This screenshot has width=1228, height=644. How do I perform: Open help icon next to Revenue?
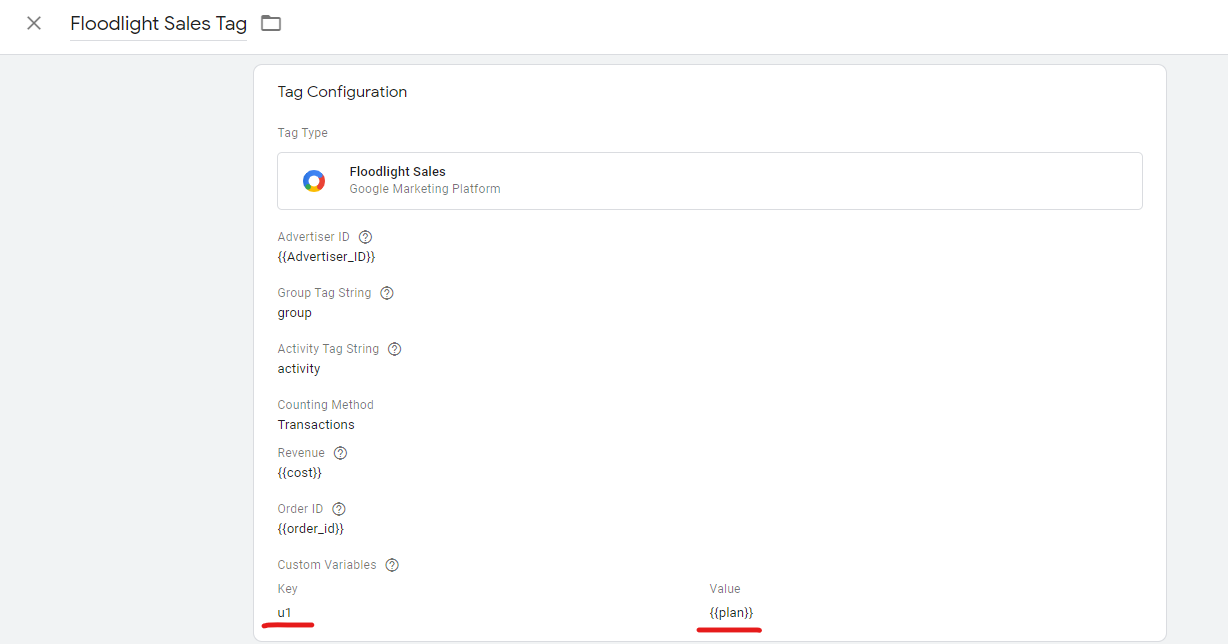[340, 453]
